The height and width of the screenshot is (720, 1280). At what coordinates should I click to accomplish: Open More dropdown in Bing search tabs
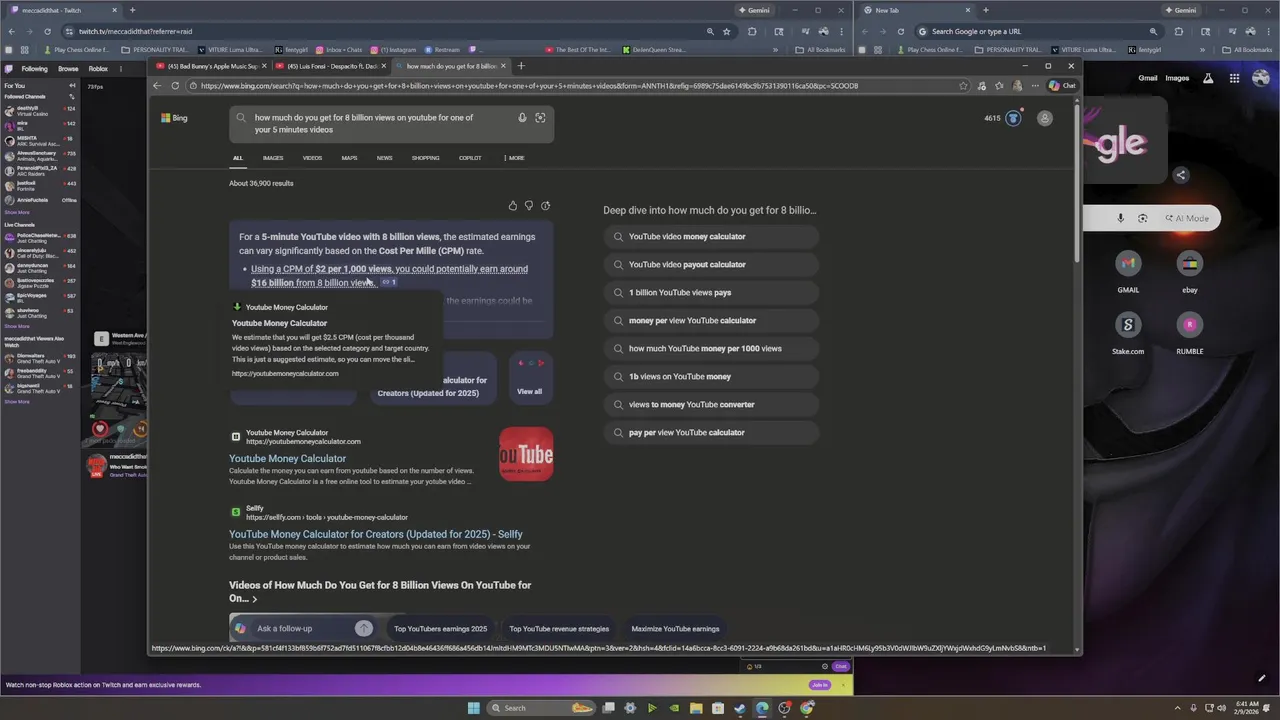tap(514, 158)
